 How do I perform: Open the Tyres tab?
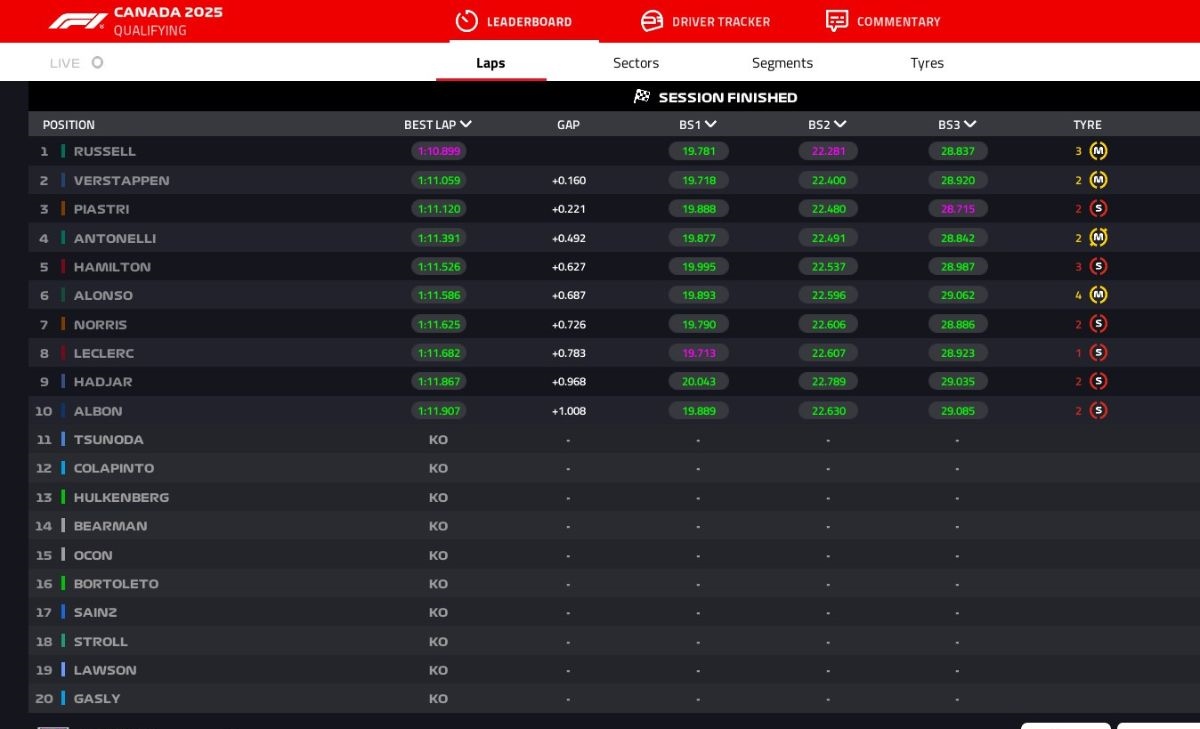[x=927, y=63]
